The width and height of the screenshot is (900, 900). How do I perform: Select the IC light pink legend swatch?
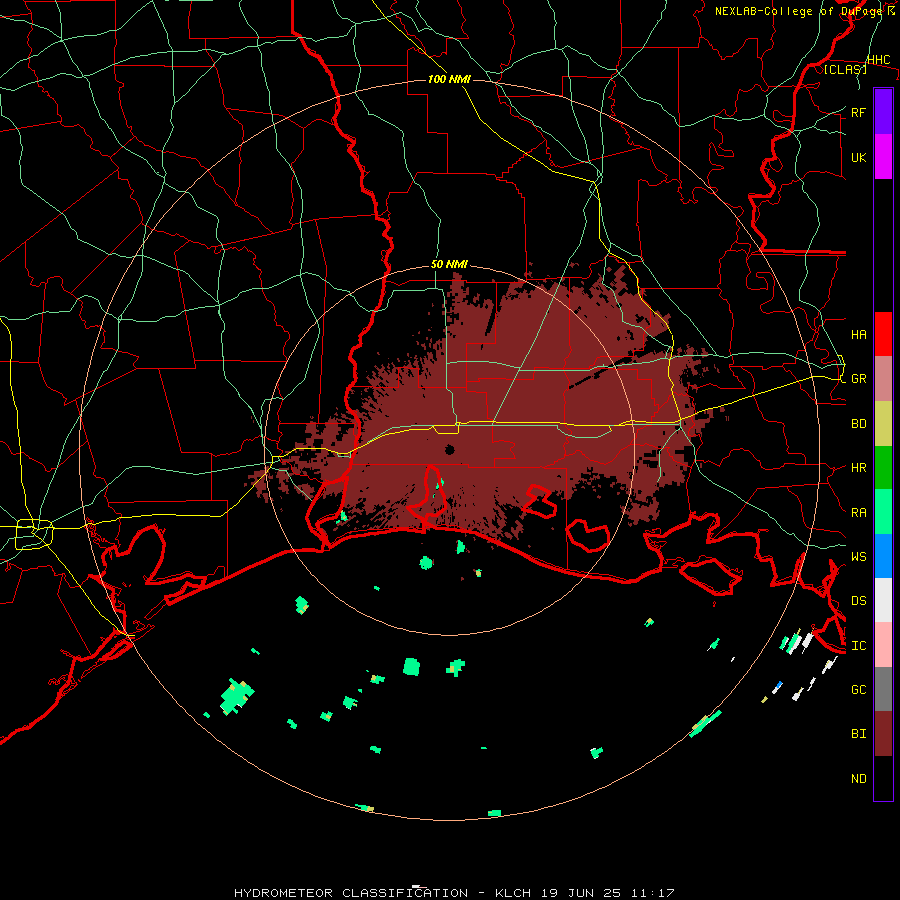pos(883,645)
